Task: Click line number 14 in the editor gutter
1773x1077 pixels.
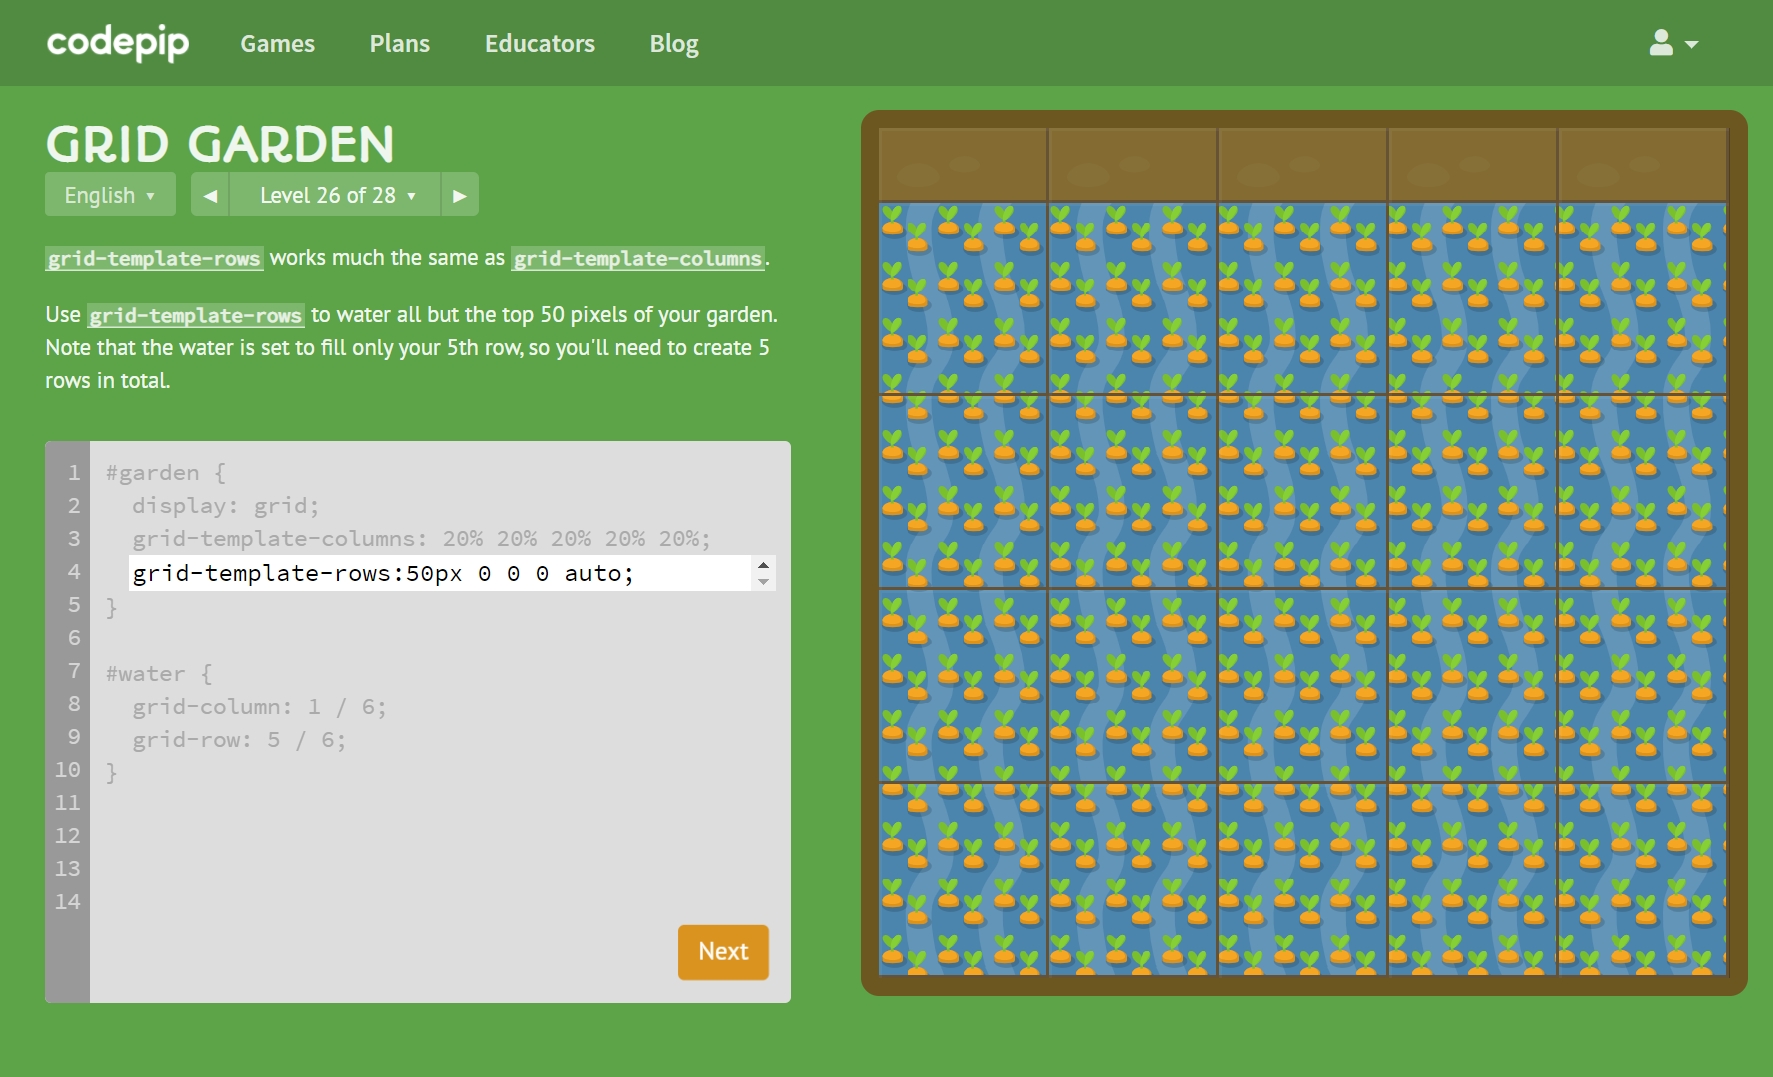Action: [67, 902]
